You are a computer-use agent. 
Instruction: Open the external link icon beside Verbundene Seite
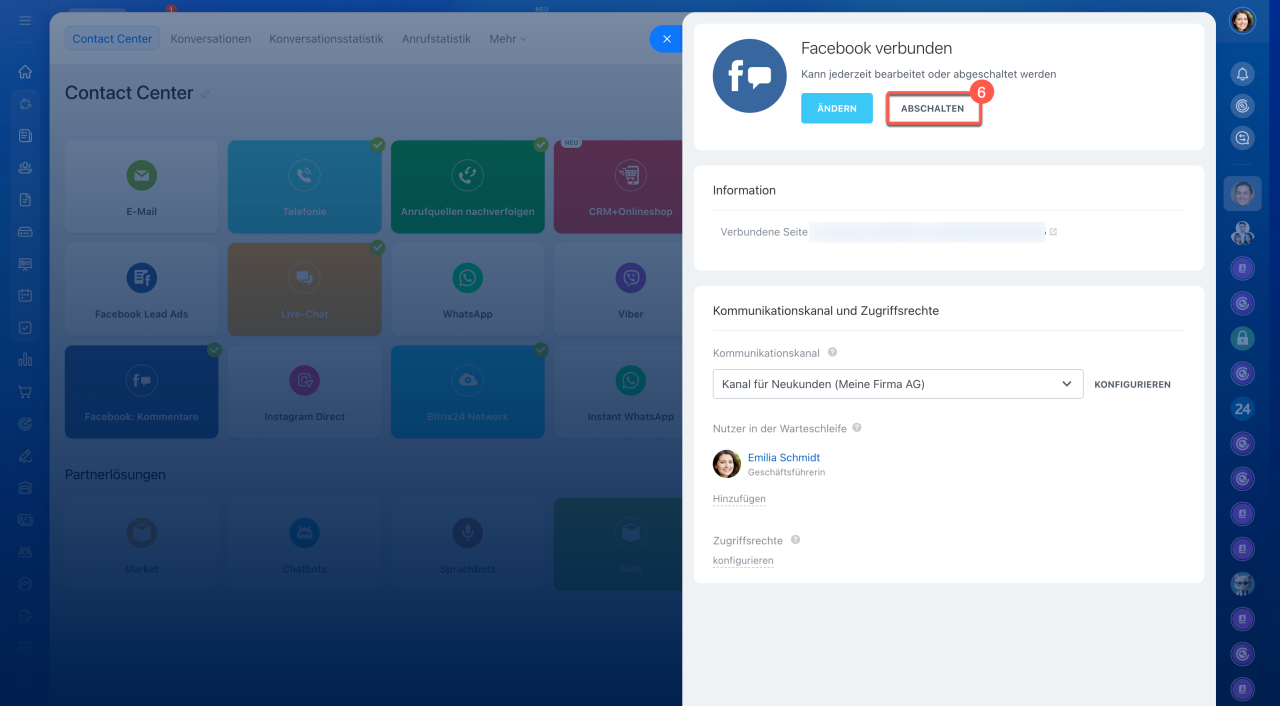[x=1053, y=232]
